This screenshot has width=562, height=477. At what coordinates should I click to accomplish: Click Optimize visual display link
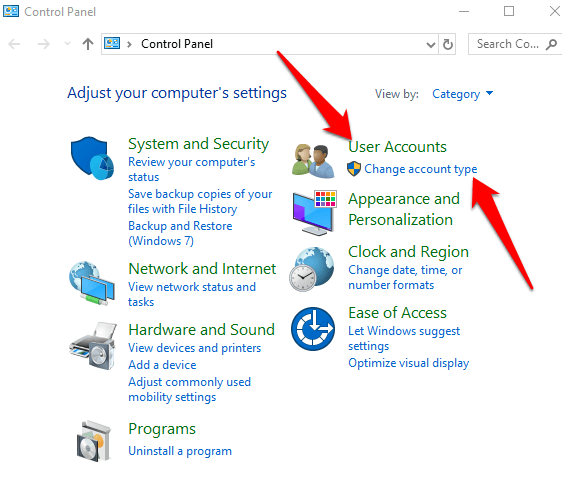click(409, 363)
